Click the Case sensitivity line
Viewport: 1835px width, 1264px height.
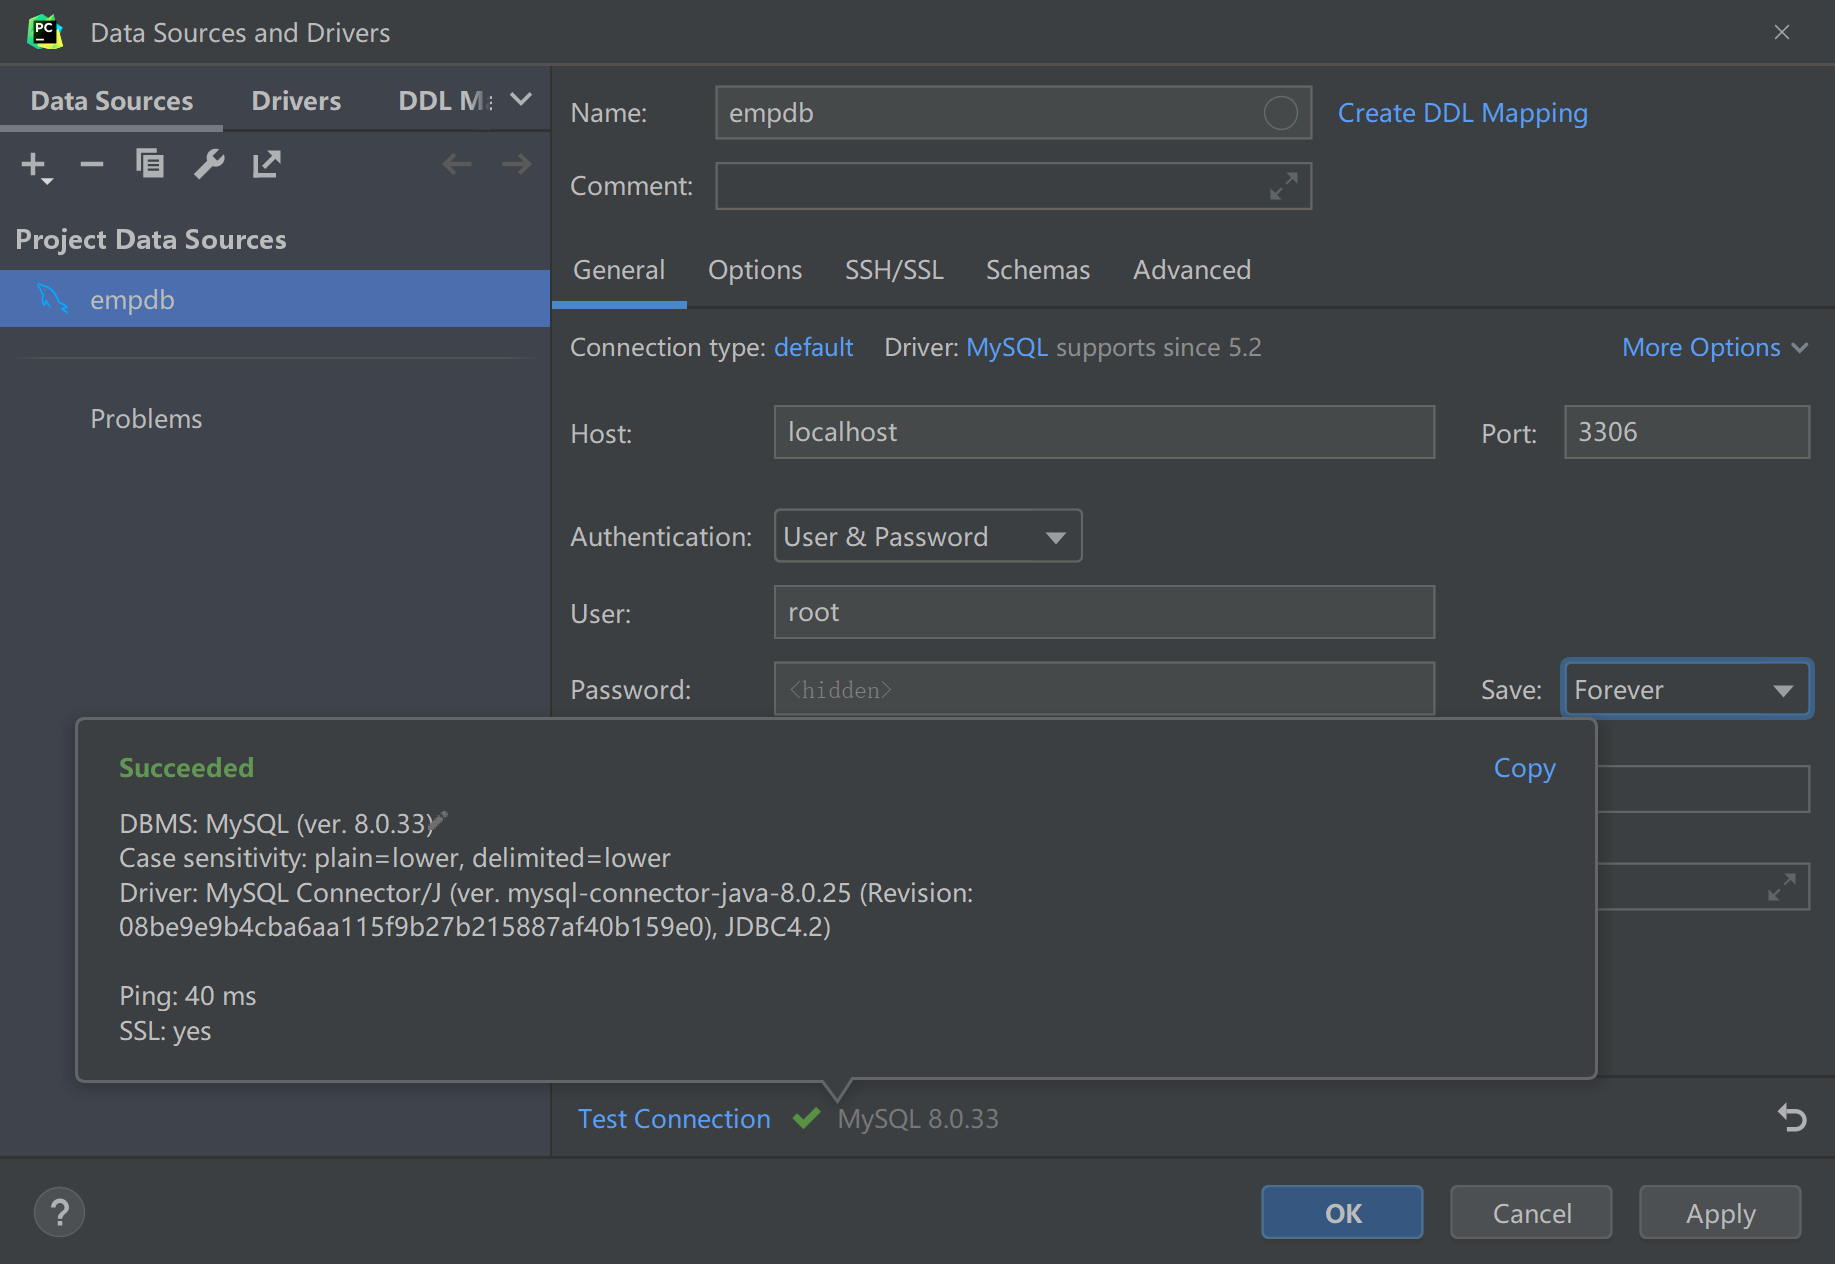point(395,858)
